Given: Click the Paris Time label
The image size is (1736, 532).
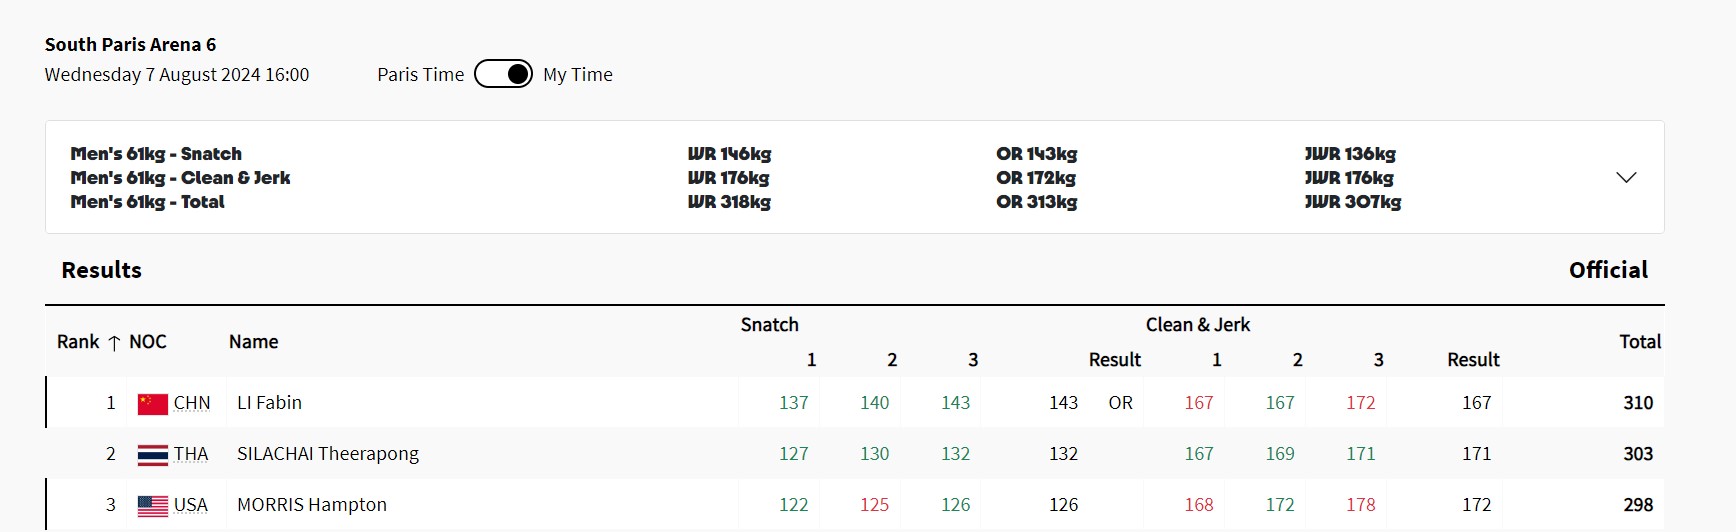Looking at the screenshot, I should point(421,74).
